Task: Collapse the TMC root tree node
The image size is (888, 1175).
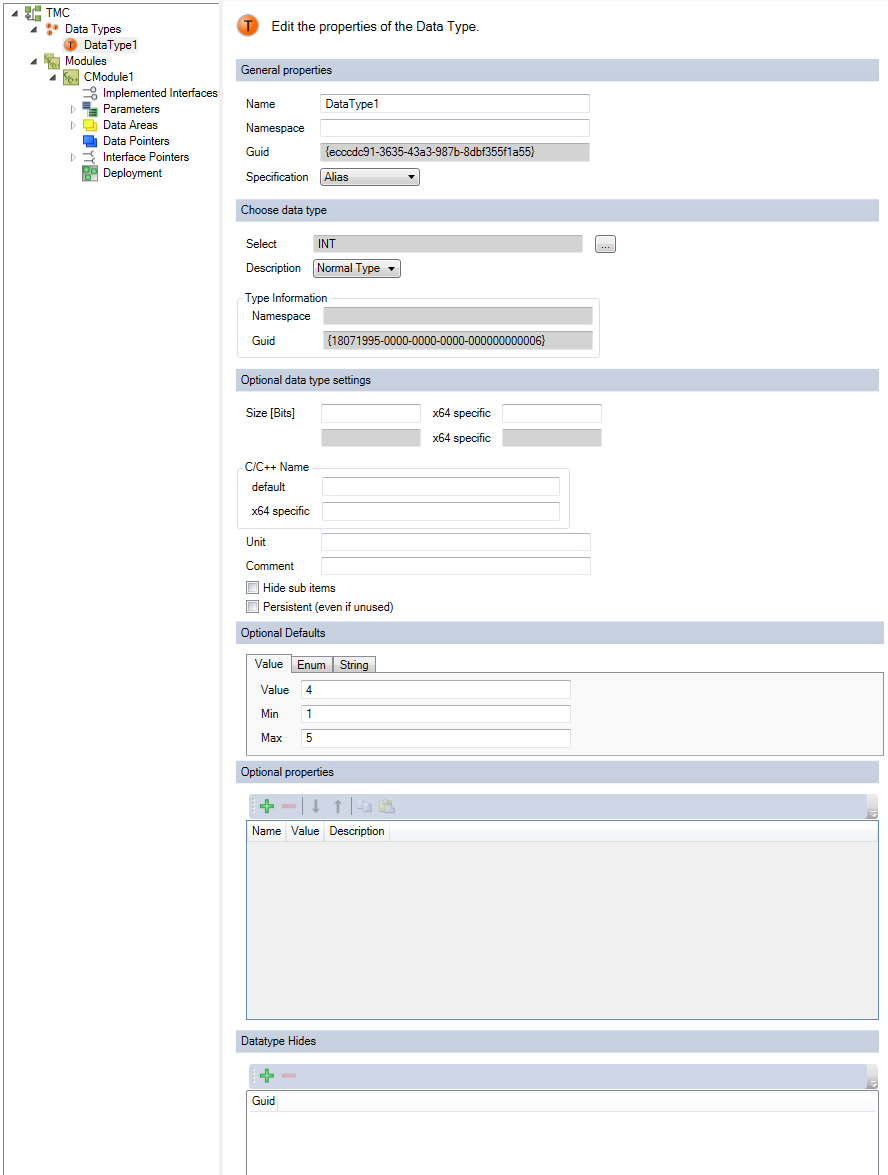Action: click(15, 13)
